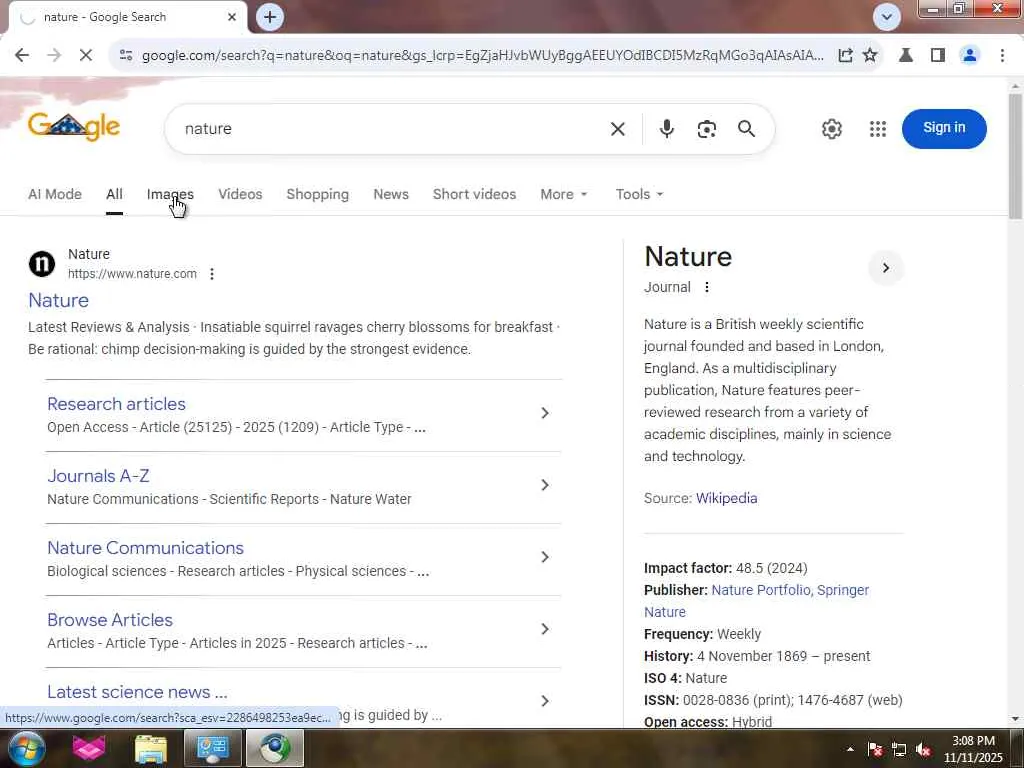The image size is (1024, 768).
Task: Expand chevron for Latest science news
Action: 545,701
